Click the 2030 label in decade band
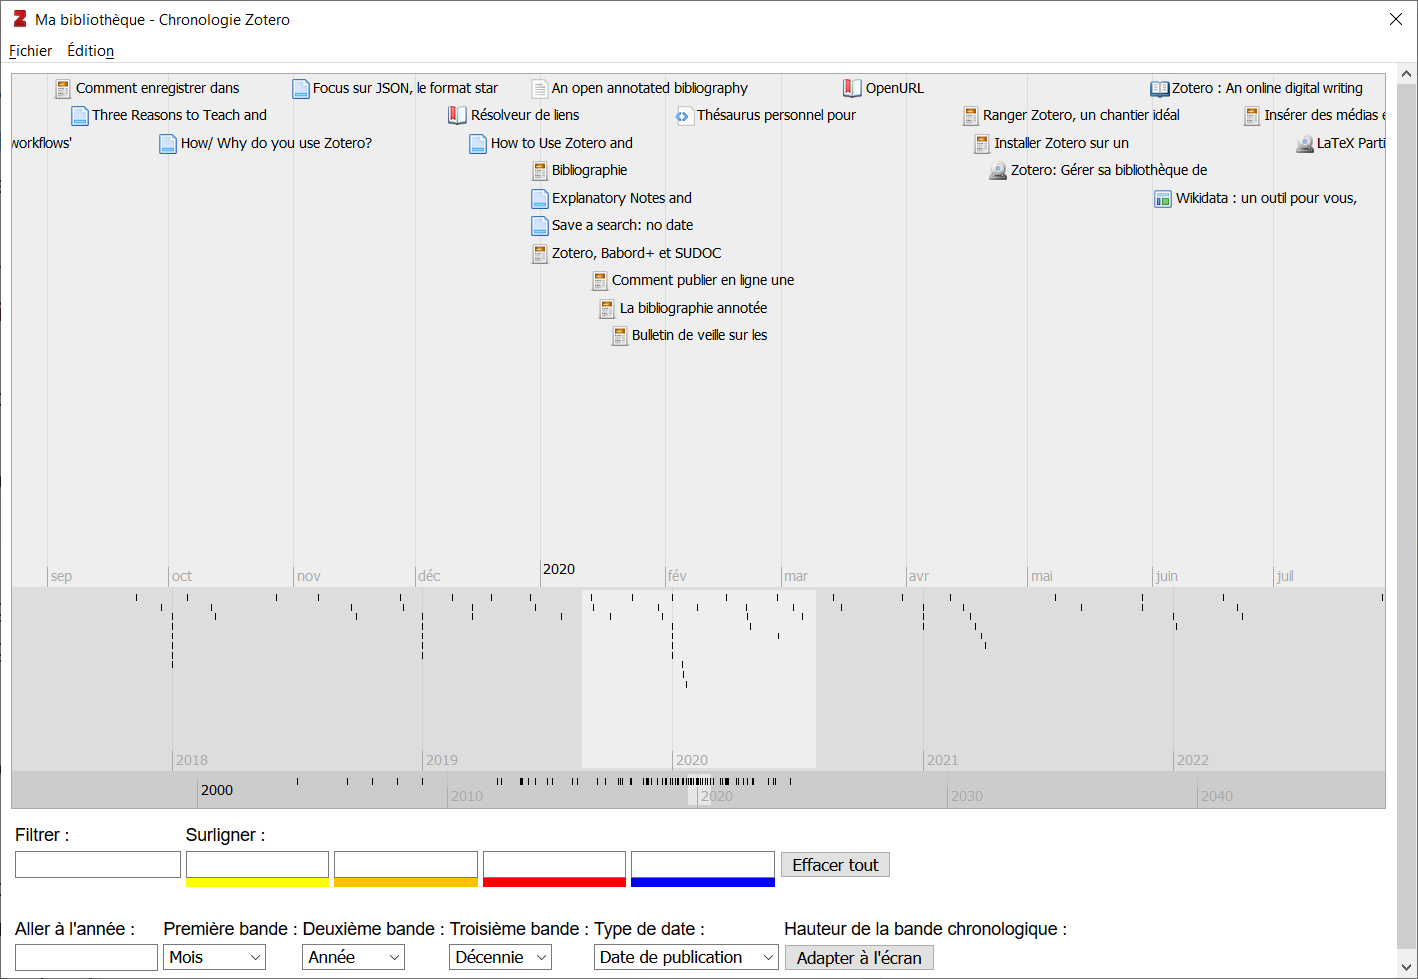The image size is (1418, 979). pyautogui.click(x=967, y=796)
